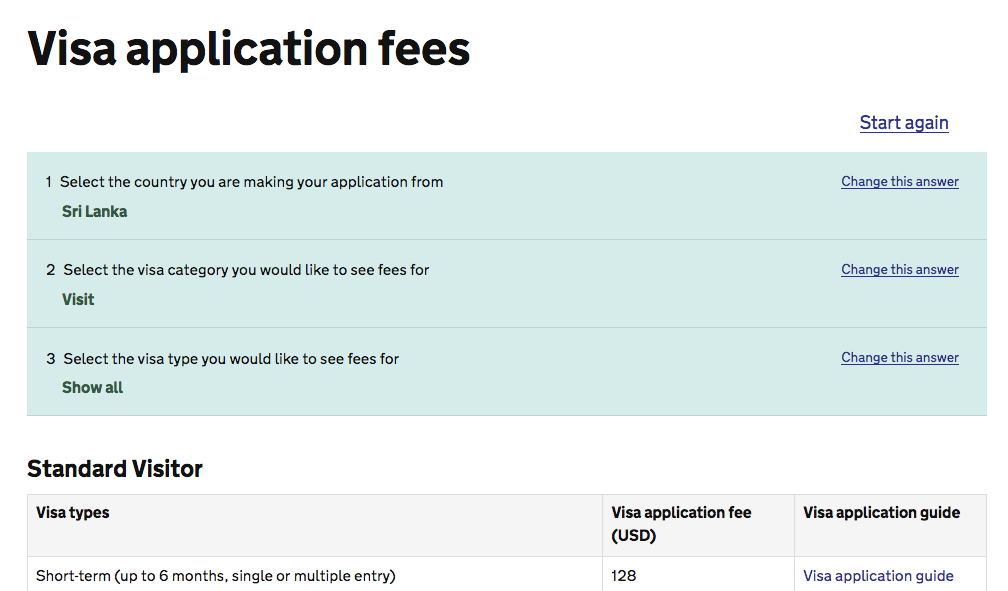The image size is (1008, 591).
Task: Click the Visit category answer
Action: tap(78, 300)
